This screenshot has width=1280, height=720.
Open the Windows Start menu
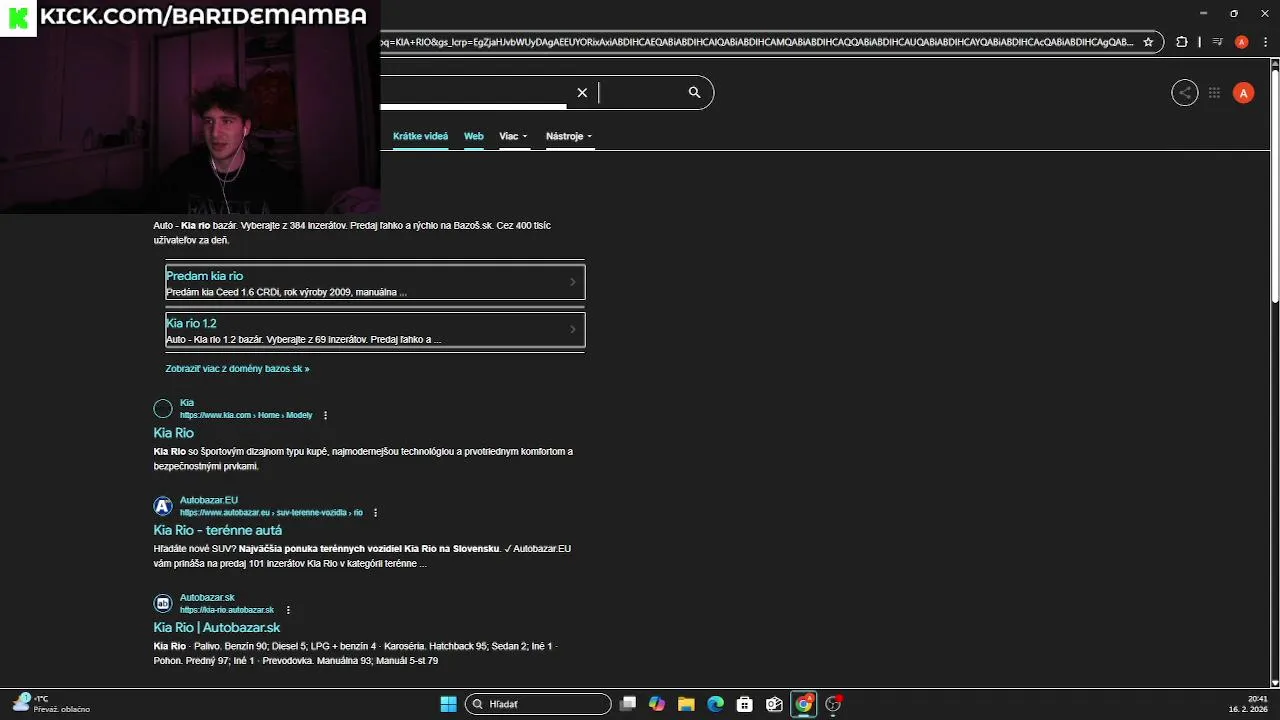pos(448,704)
